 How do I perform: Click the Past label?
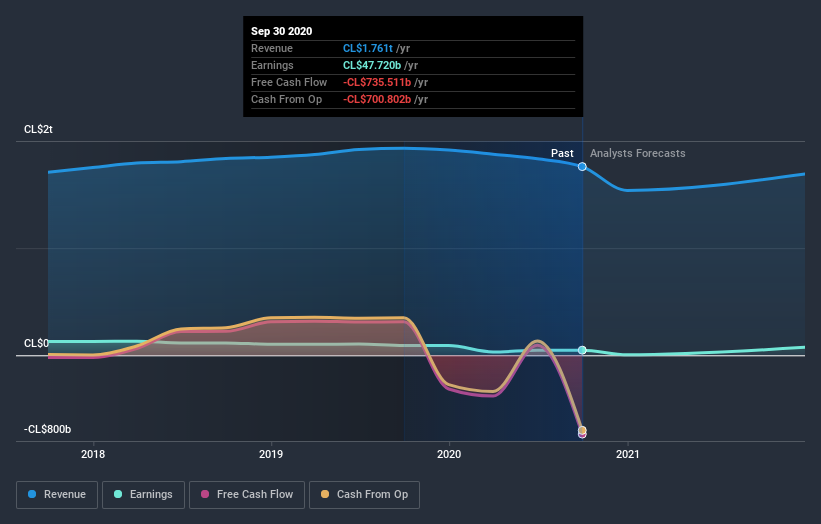[x=562, y=153]
